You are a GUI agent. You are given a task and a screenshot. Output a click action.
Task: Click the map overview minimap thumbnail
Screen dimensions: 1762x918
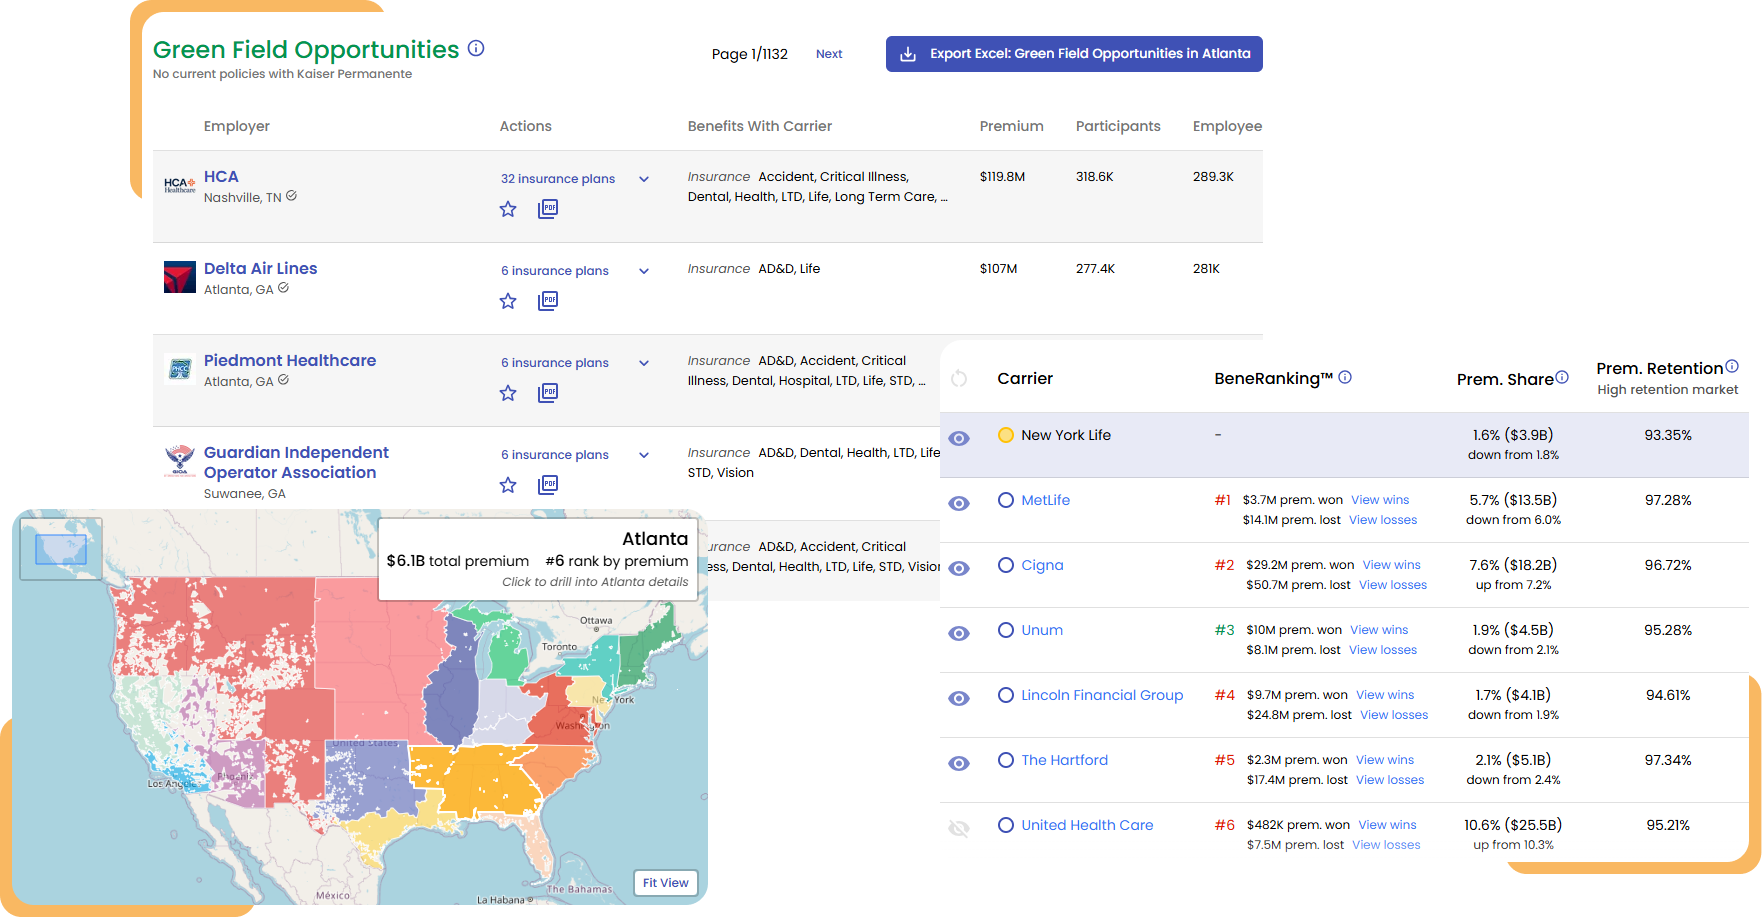tap(61, 549)
